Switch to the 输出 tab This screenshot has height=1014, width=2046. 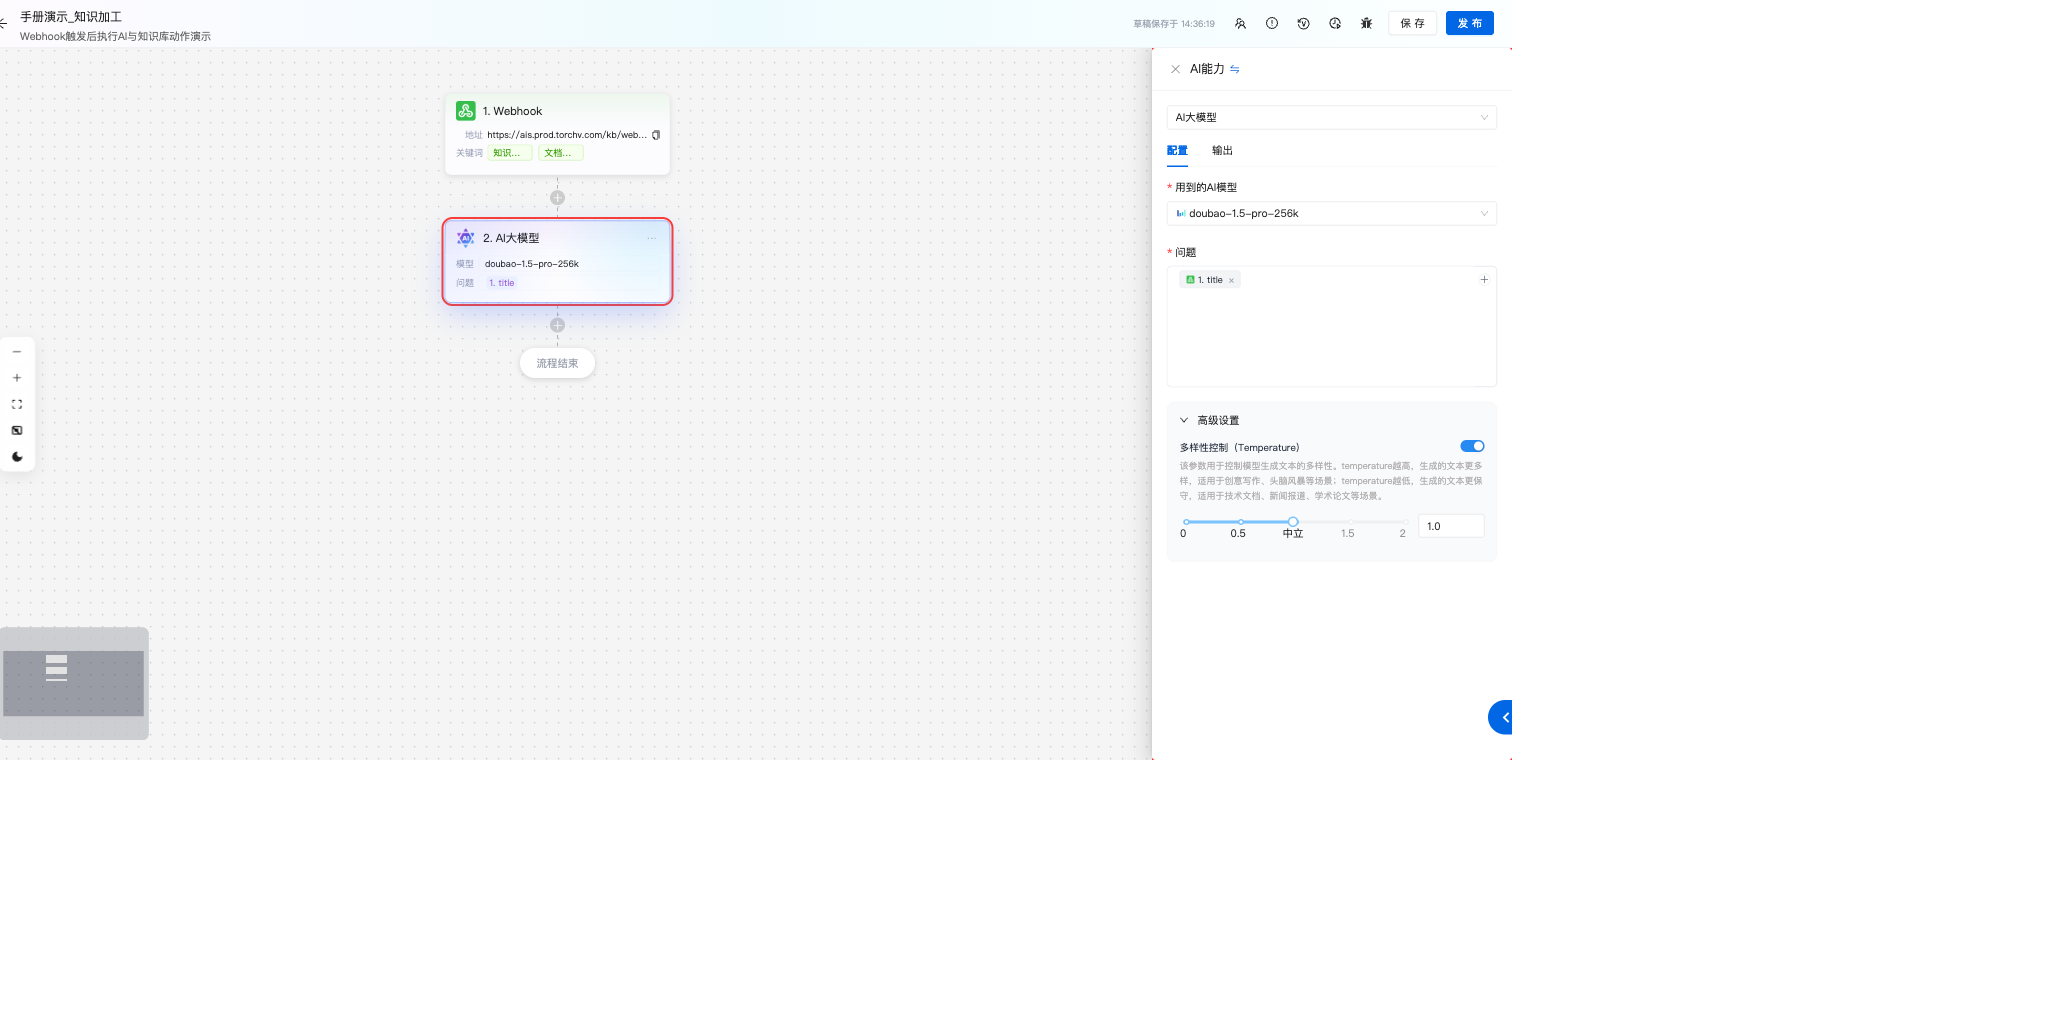click(1222, 151)
